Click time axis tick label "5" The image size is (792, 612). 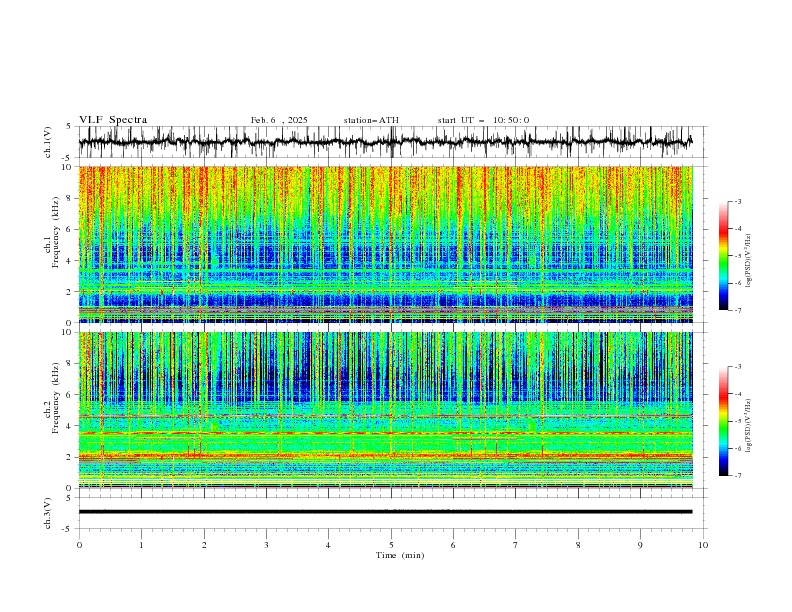[391, 545]
